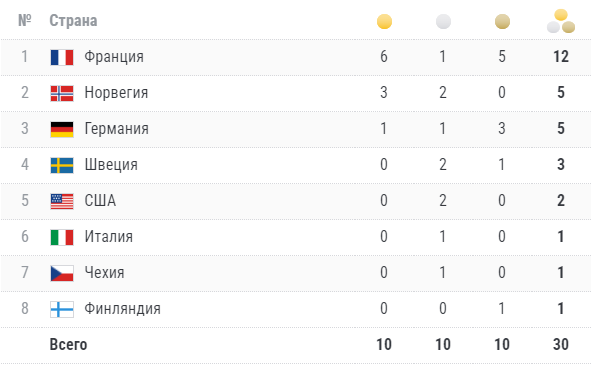
Task: Click the silver medal column icon
Action: [x=443, y=22]
